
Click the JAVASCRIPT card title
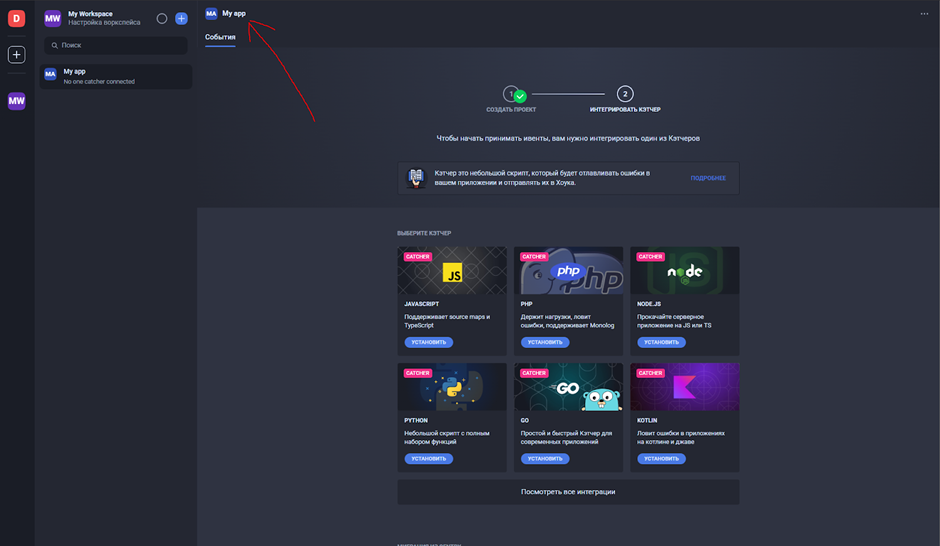click(x=421, y=304)
